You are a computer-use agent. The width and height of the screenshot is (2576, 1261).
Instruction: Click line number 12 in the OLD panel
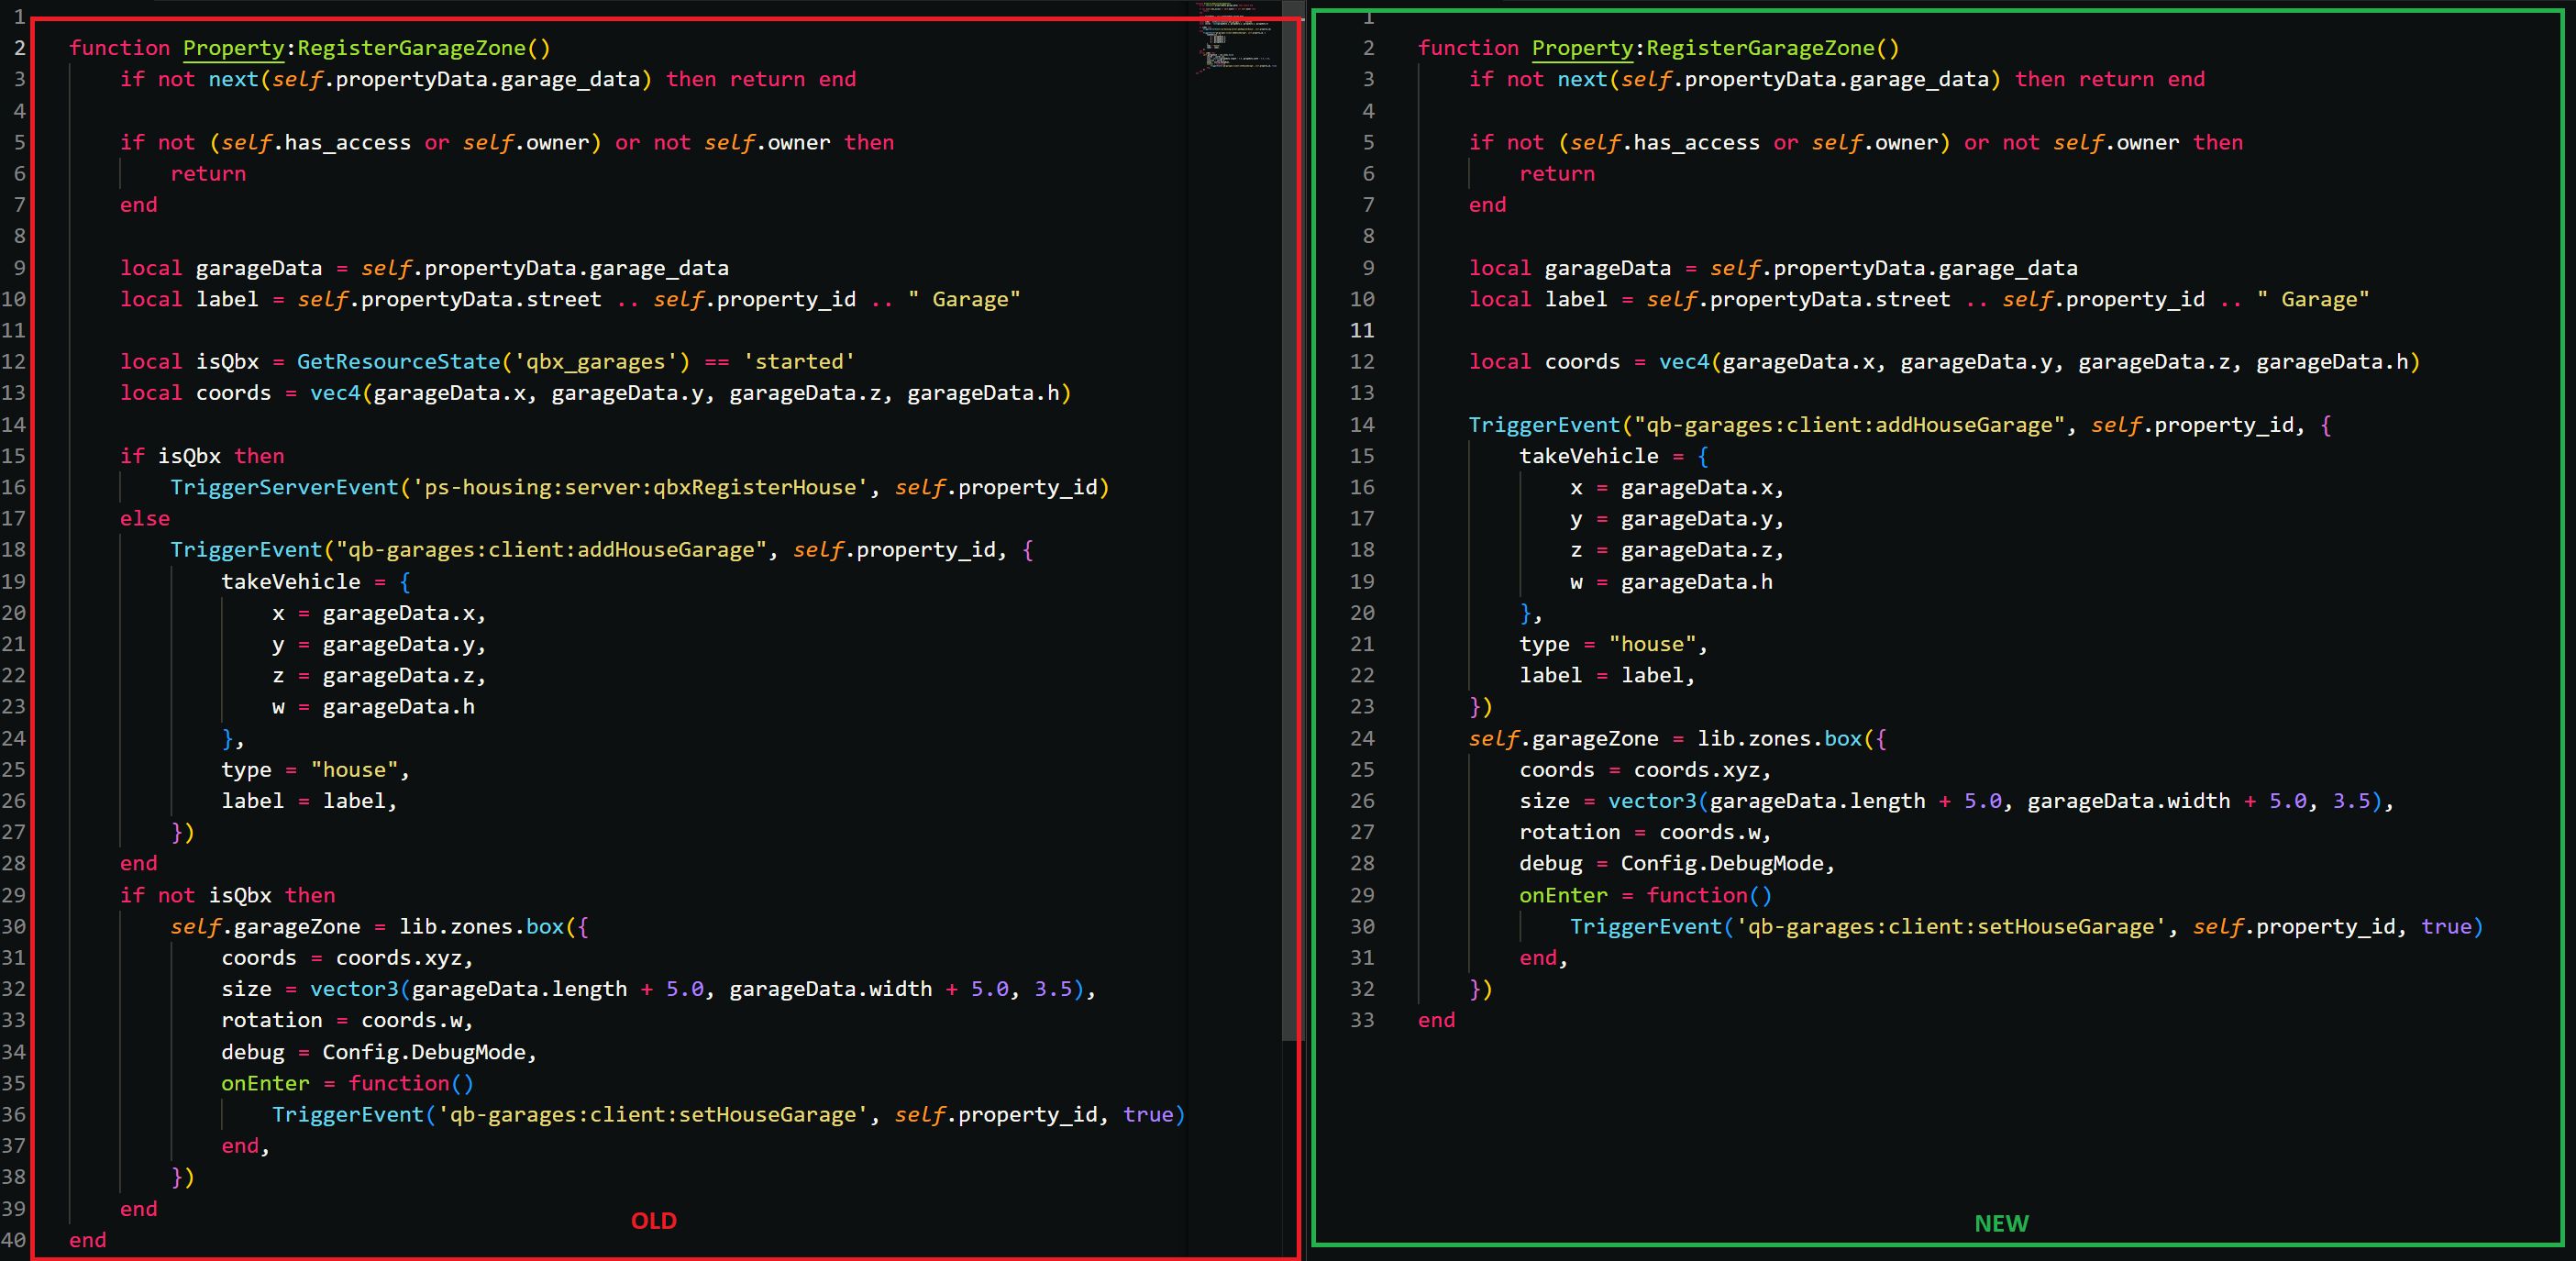click(x=14, y=362)
